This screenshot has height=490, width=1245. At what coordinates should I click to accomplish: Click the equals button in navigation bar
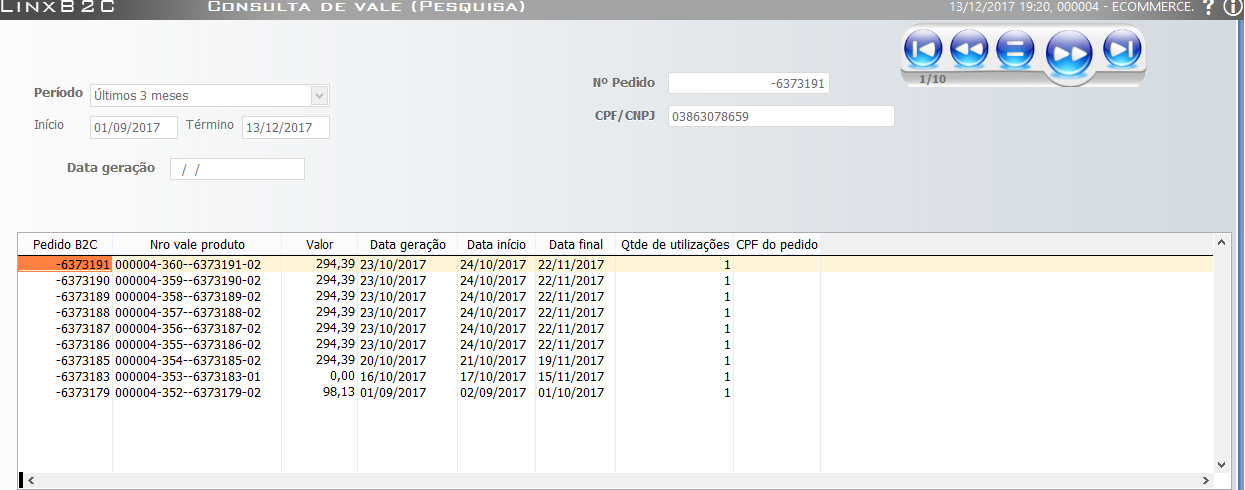(1015, 47)
